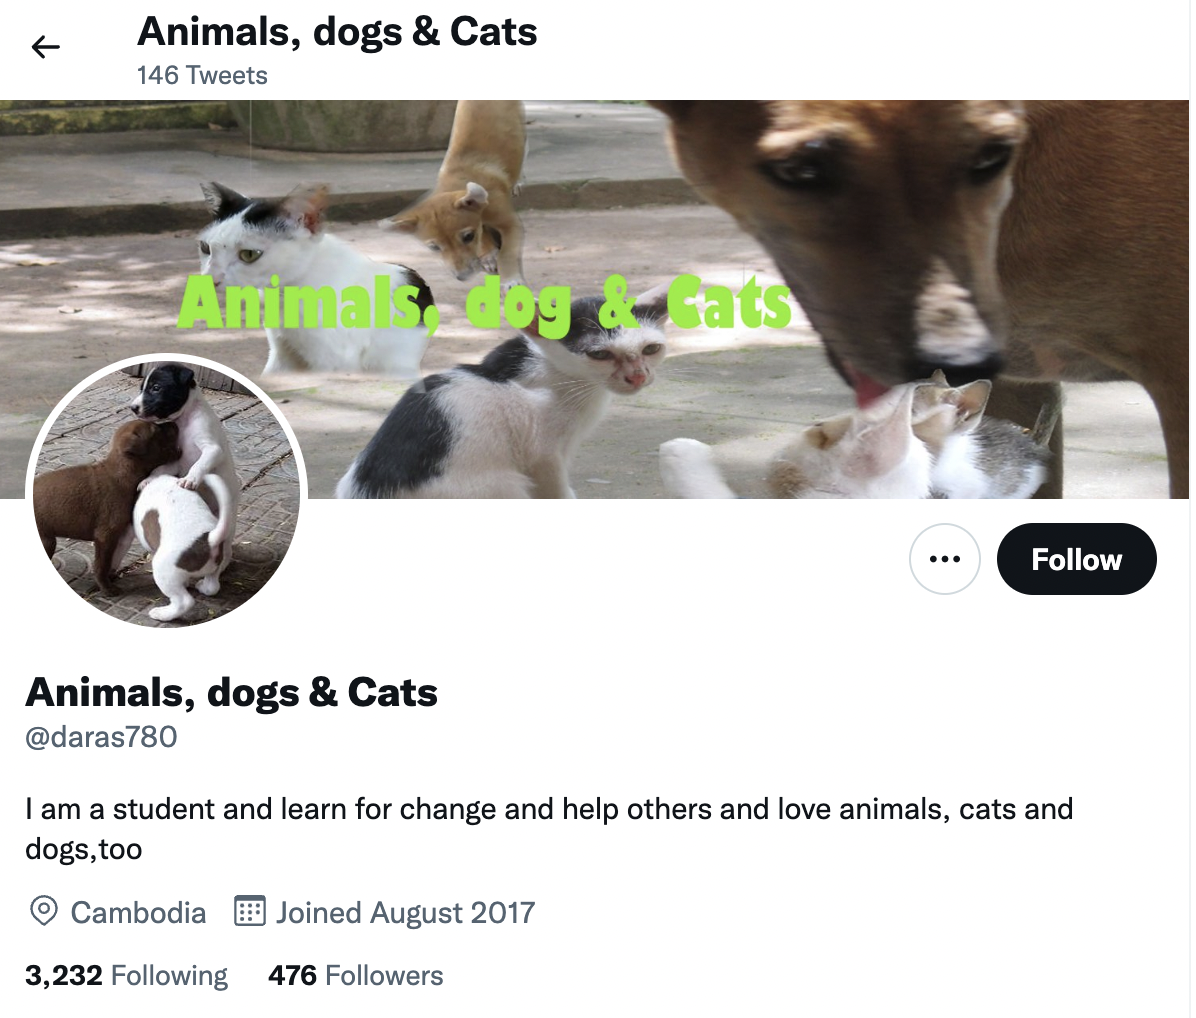This screenshot has height=1018, width=1196.
Task: Click the profile name heading below avatar
Action: (x=232, y=692)
